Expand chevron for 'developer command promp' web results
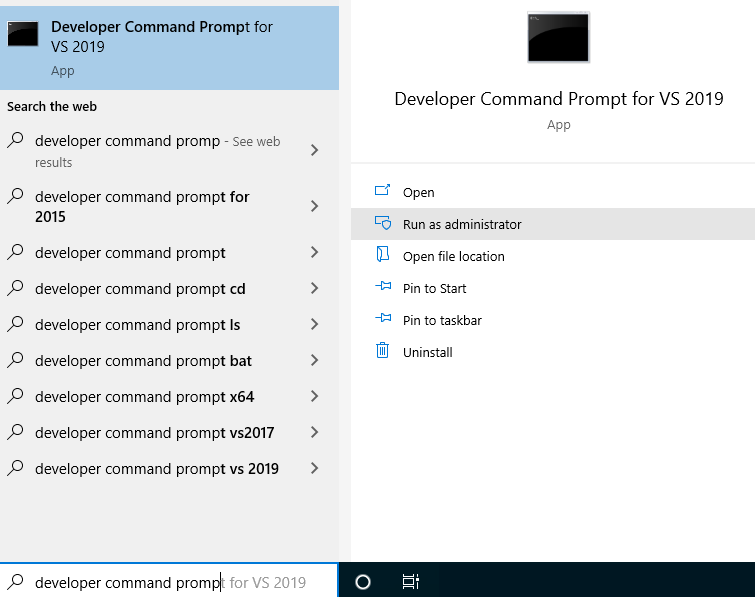Viewport: 755px width, 597px height. (x=314, y=150)
